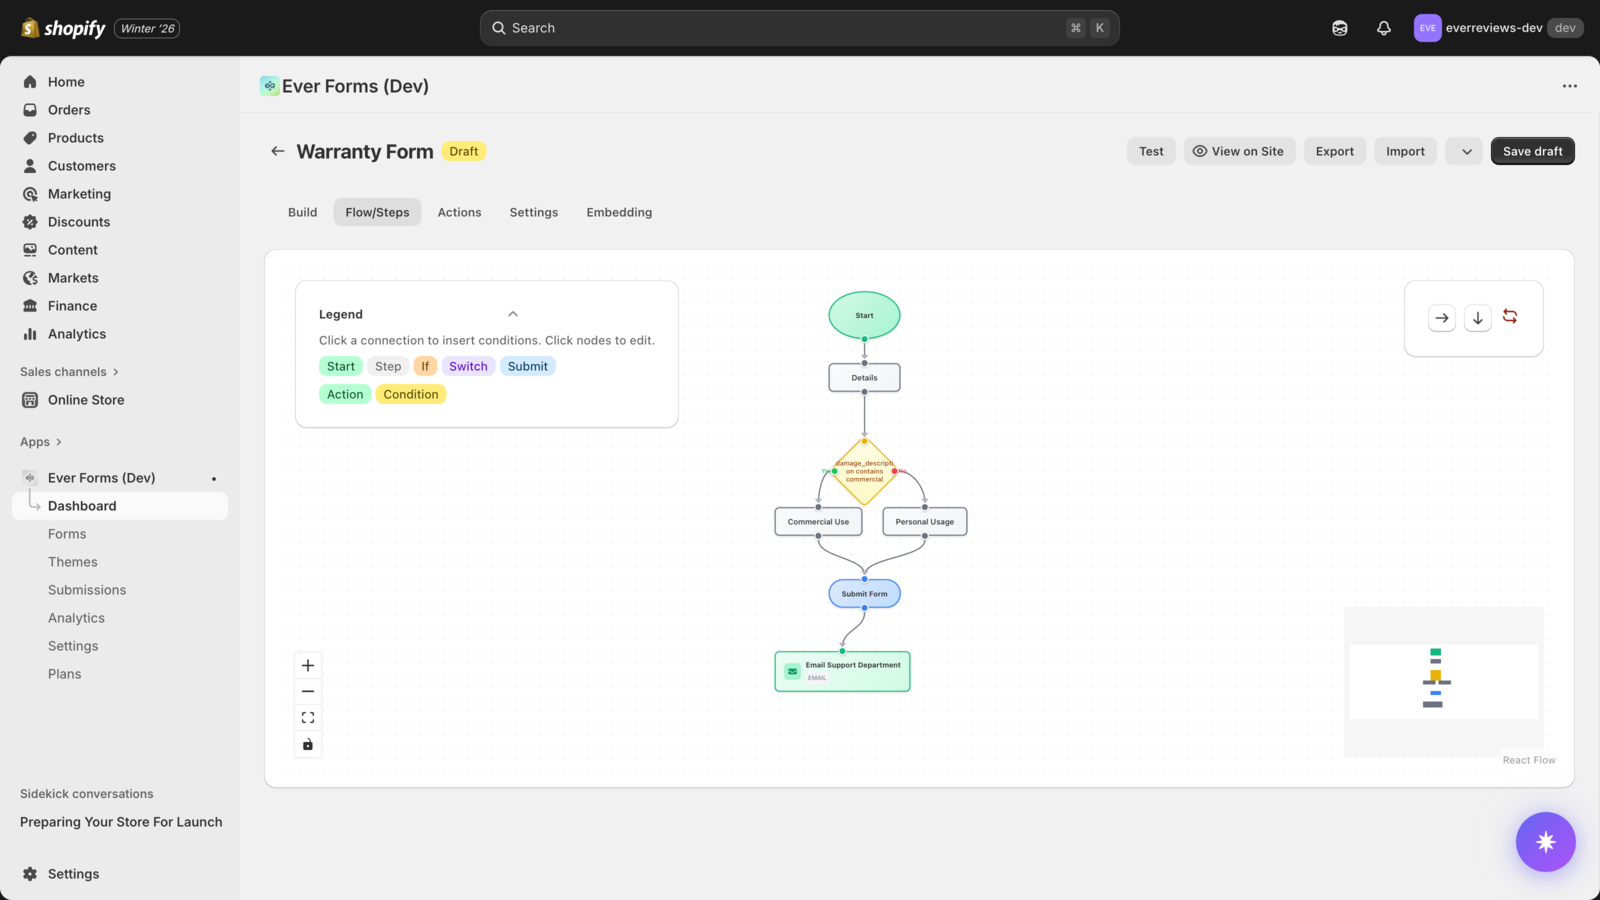Open the notifications bell
The width and height of the screenshot is (1600, 900).
(1384, 27)
